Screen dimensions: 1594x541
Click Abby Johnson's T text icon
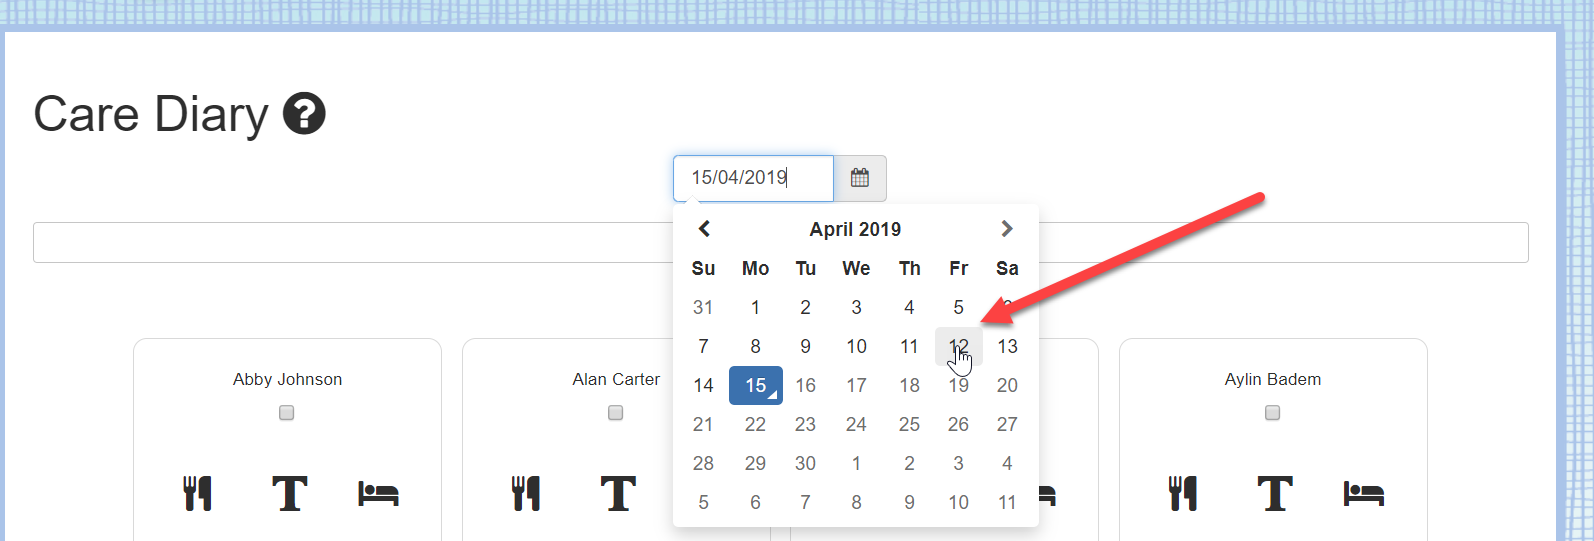[290, 493]
